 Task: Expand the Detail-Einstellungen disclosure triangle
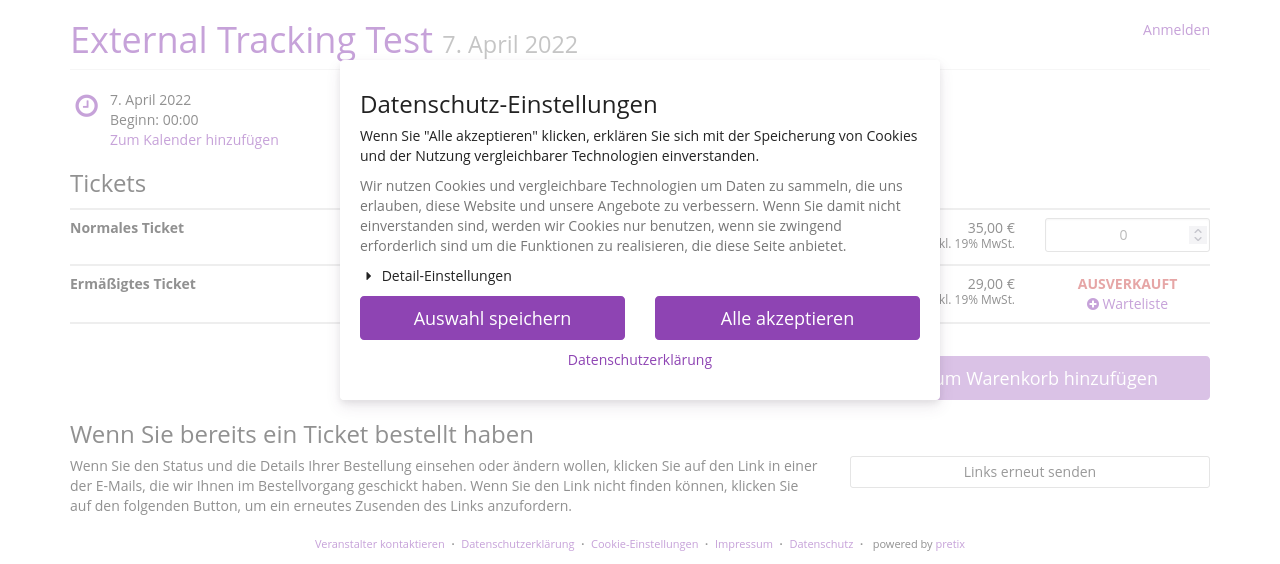[x=369, y=276]
